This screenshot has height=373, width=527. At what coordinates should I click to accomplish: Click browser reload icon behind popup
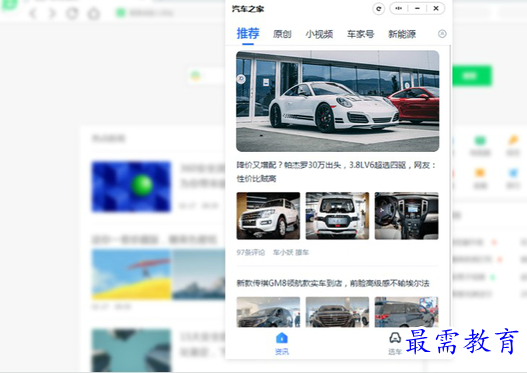point(72,13)
